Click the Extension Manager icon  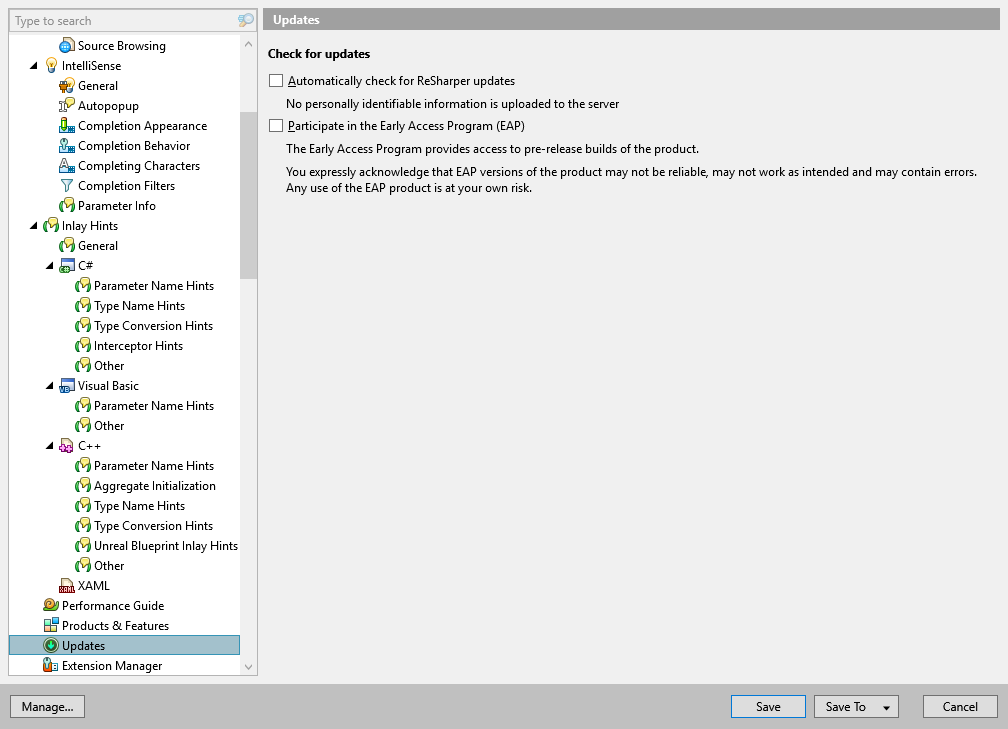pyautogui.click(x=51, y=665)
